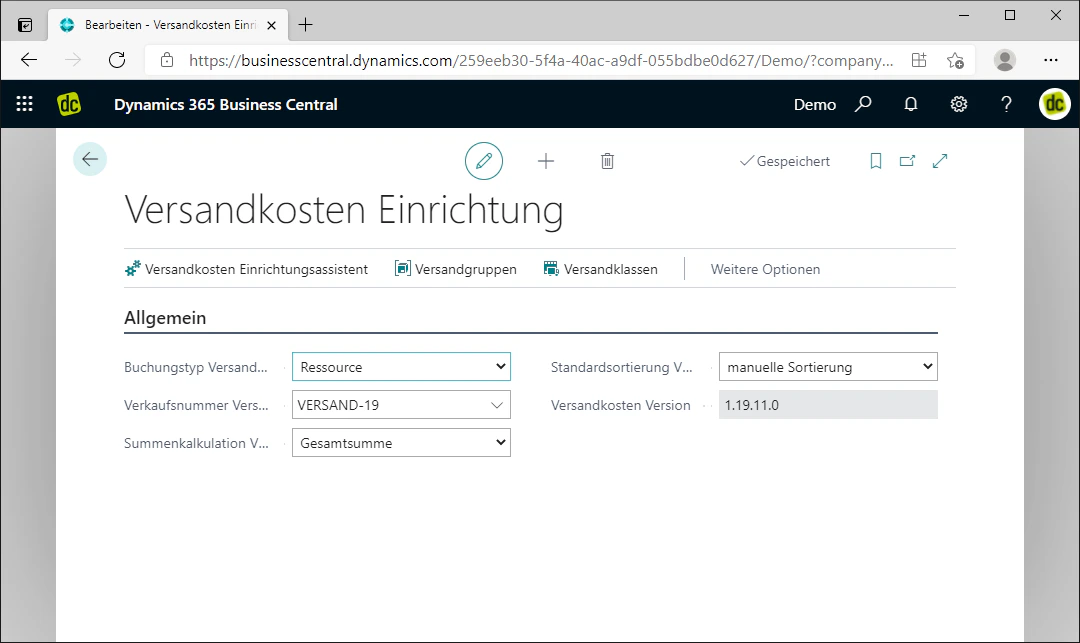Viewport: 1080px width, 643px height.
Task: Open the dc user account avatar
Action: [x=1055, y=104]
